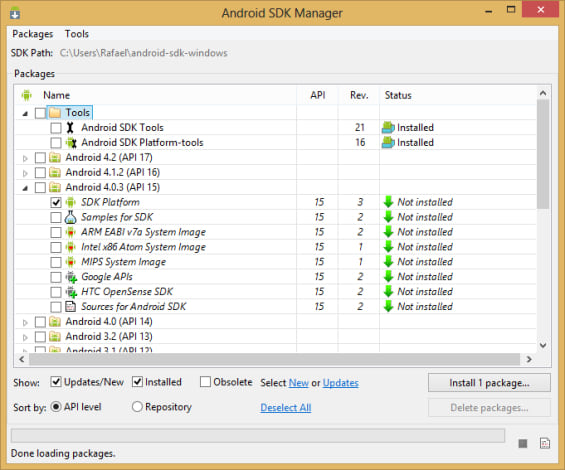Screen dimensions: 565x470
Task: Click the New link to select new packages
Action: [299, 383]
